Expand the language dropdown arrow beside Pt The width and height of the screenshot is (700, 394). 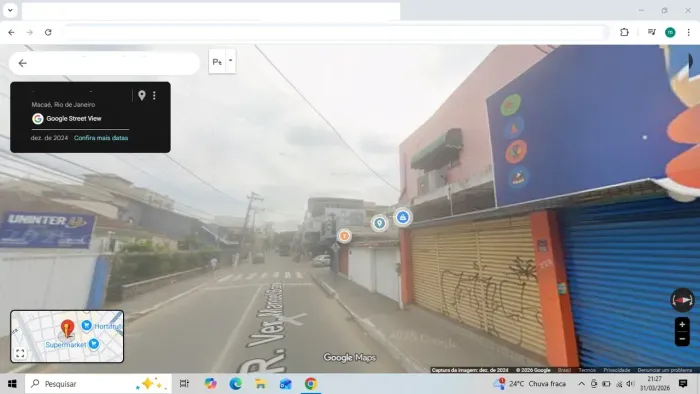(230, 61)
